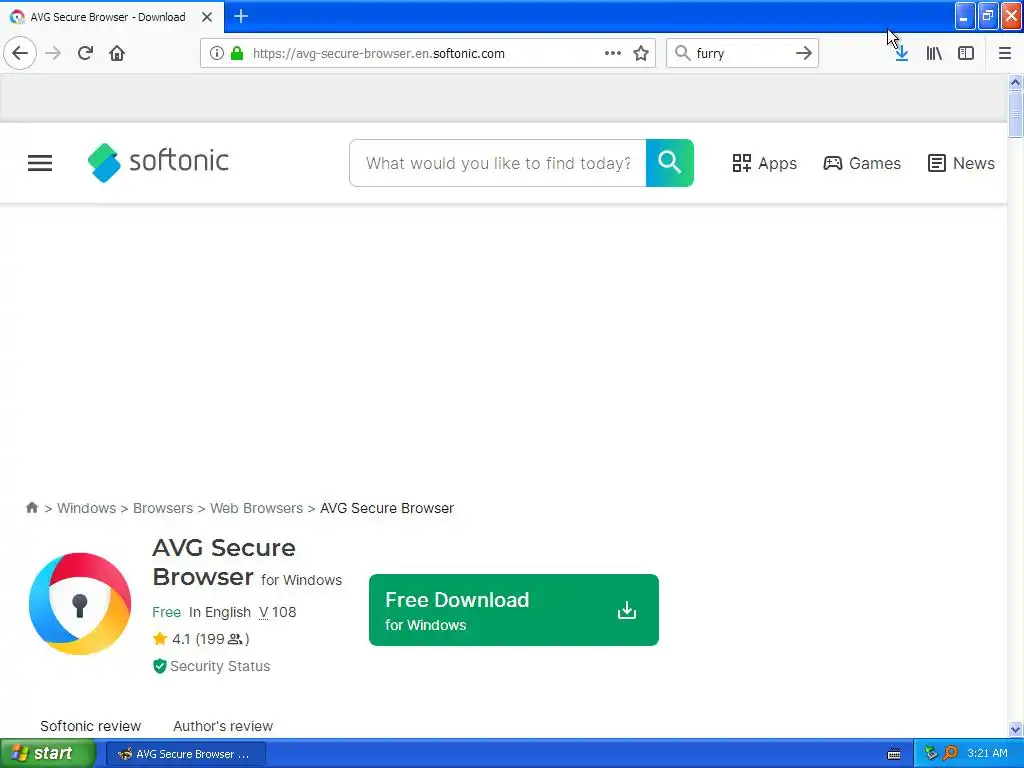Click the V 108 version label

coord(278,612)
